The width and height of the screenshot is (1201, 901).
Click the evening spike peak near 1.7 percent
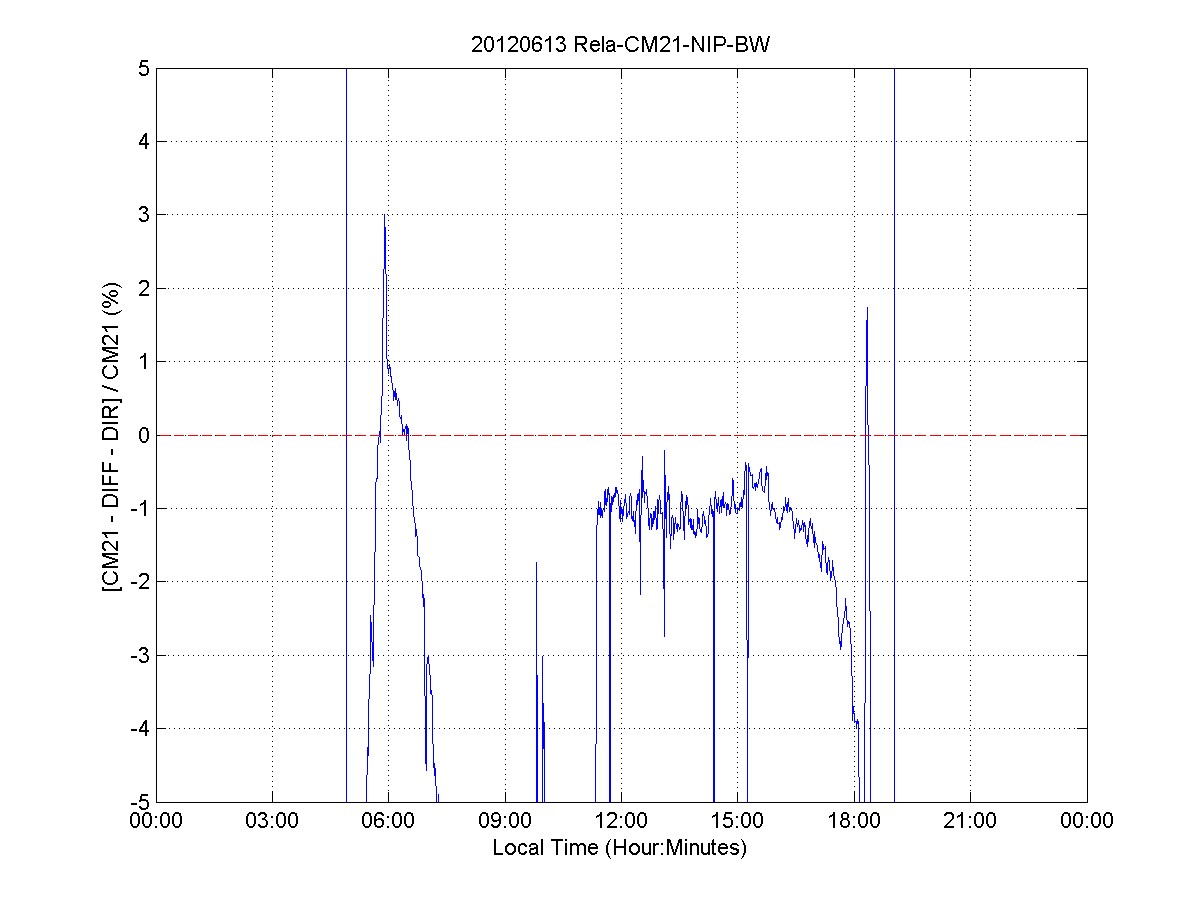867,310
